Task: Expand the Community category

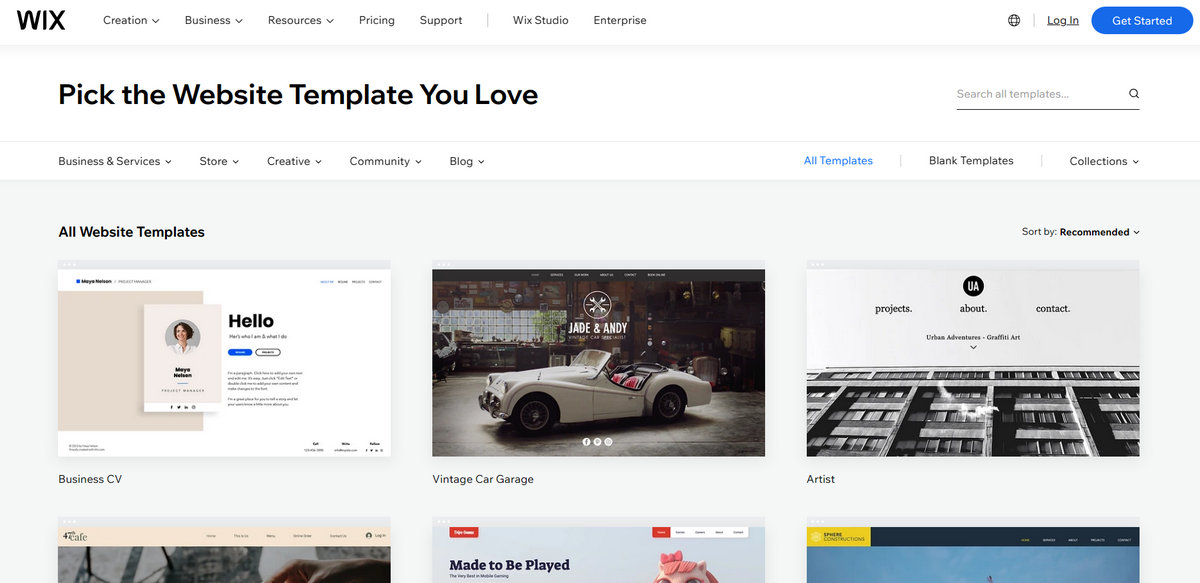Action: [x=385, y=161]
